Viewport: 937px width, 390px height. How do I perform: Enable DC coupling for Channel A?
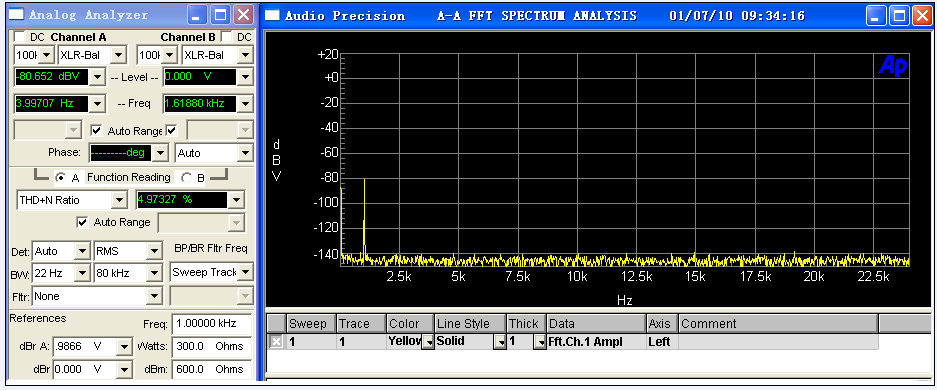tap(20, 37)
